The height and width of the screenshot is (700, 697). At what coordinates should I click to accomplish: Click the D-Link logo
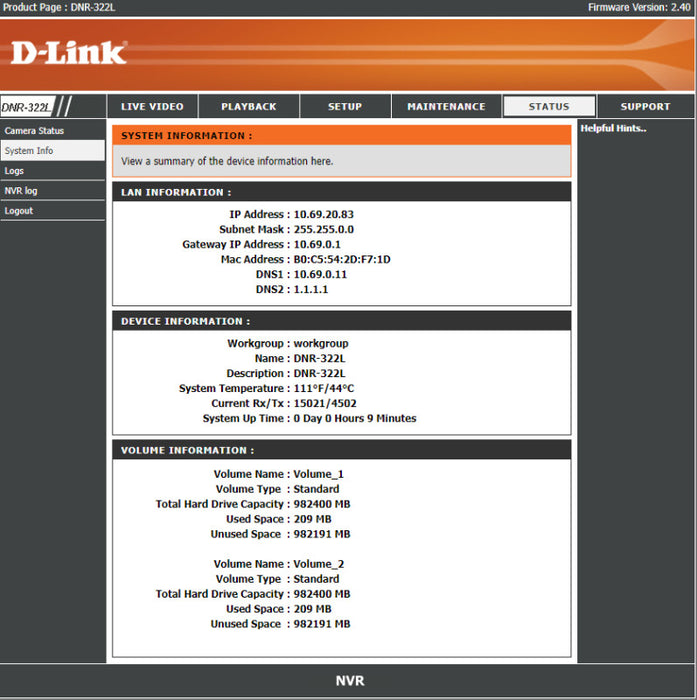(69, 53)
